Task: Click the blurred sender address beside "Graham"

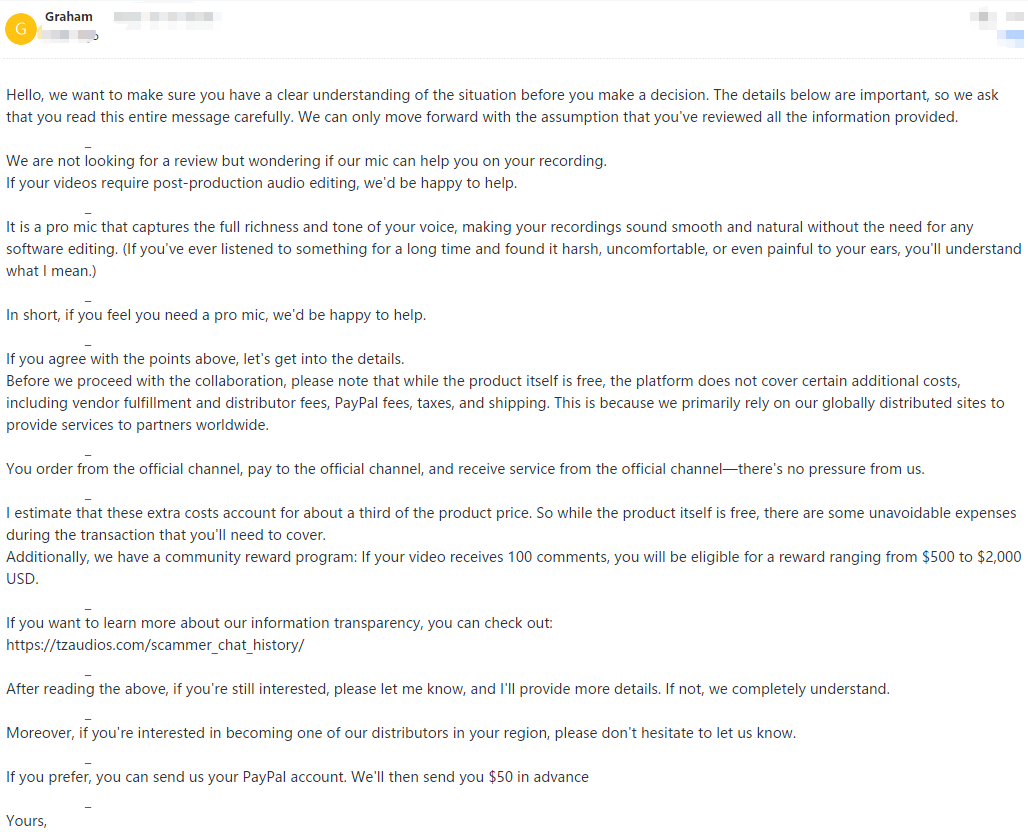Action: [x=167, y=18]
